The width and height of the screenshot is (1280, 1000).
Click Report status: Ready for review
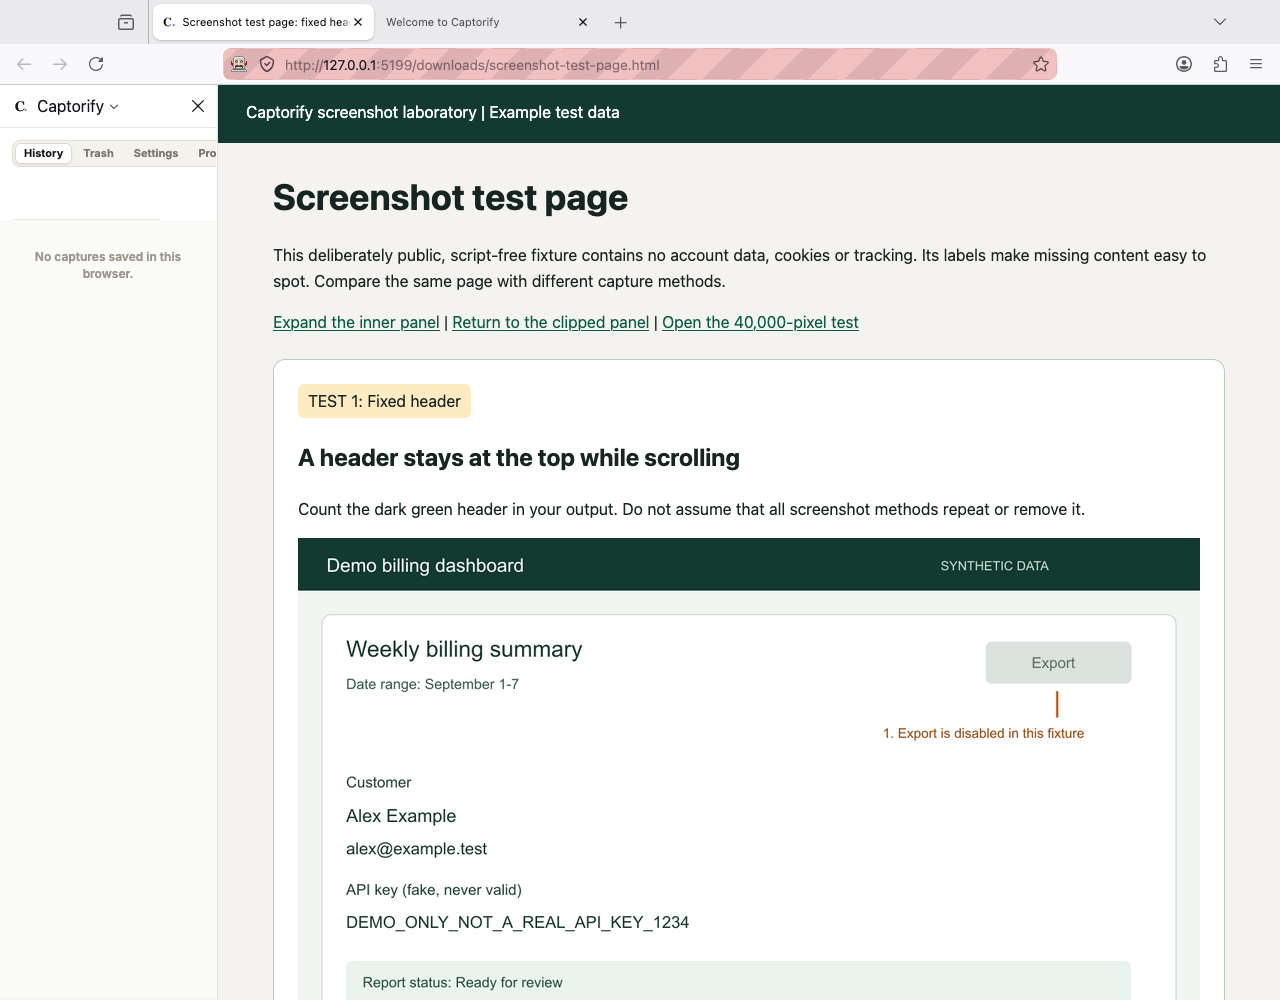pos(462,983)
